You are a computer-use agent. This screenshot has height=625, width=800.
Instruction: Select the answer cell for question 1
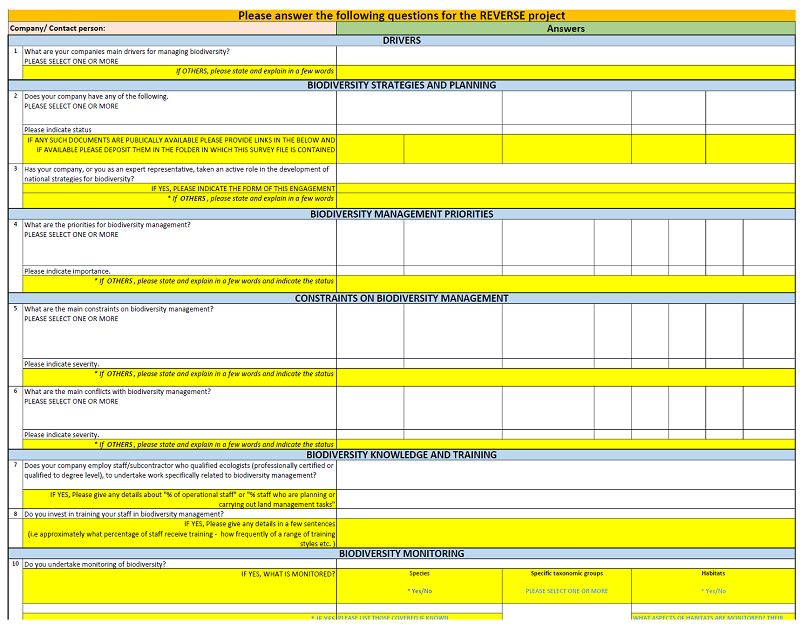point(566,56)
